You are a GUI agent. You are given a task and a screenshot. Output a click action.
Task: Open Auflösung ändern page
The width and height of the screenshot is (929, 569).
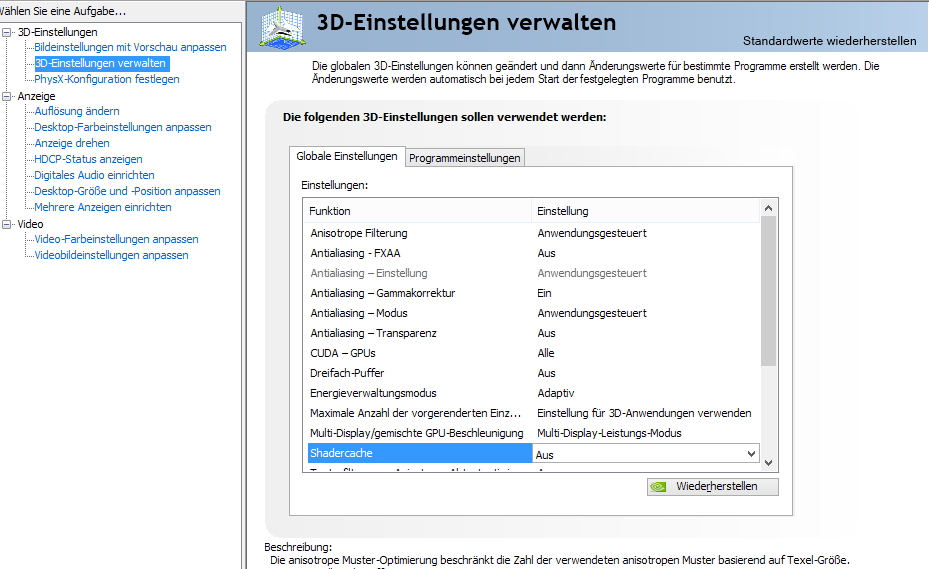77,111
